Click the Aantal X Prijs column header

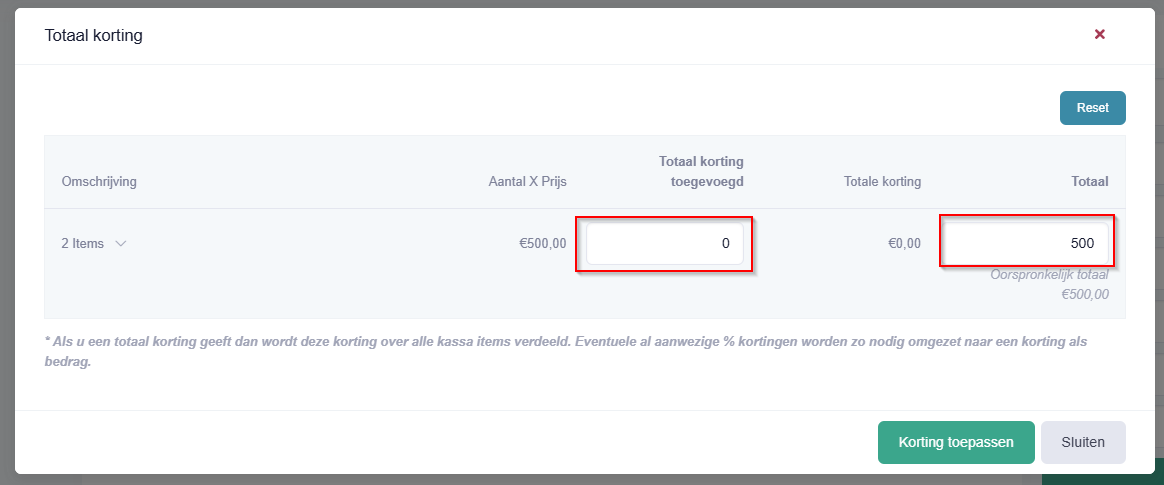(527, 182)
